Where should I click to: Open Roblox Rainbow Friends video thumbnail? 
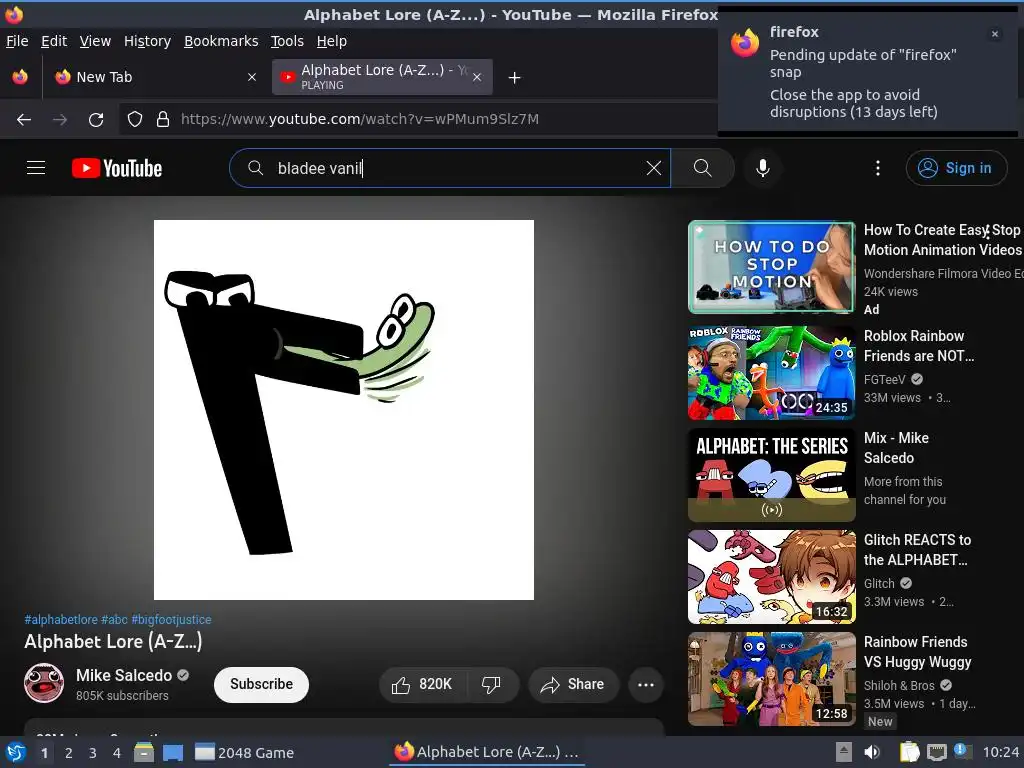(x=771, y=373)
